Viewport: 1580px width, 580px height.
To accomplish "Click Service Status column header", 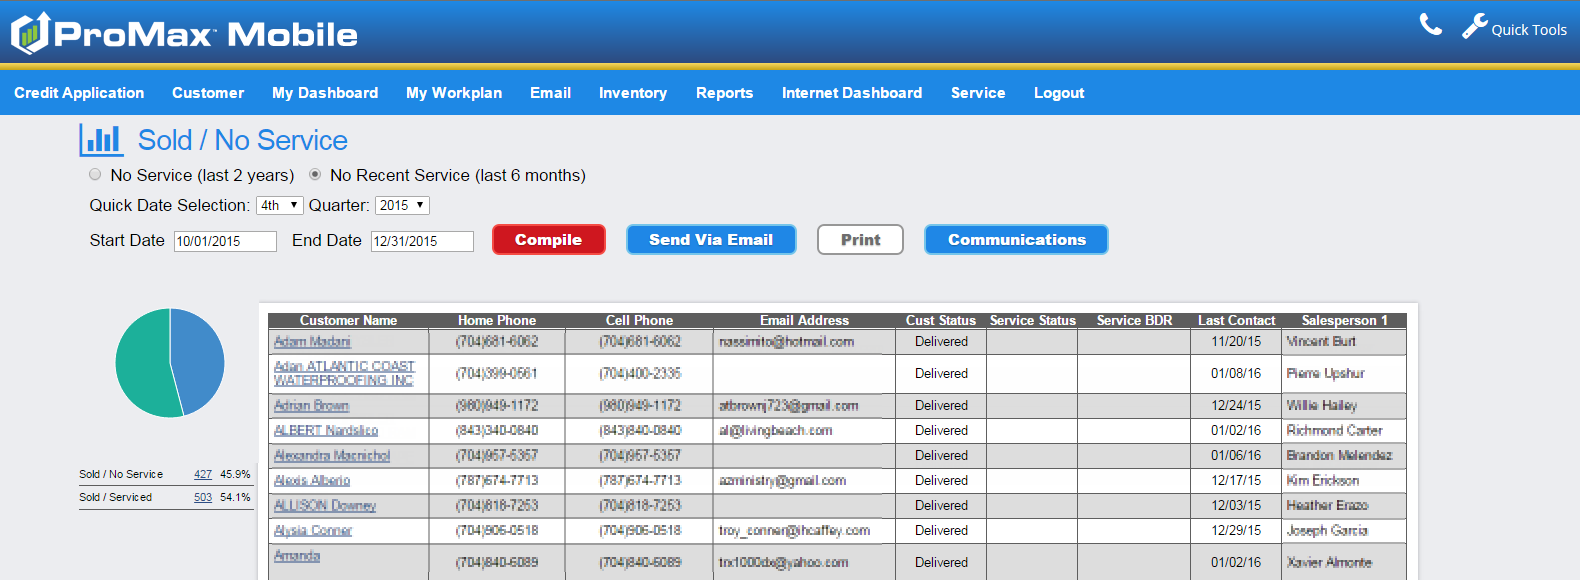I will pyautogui.click(x=1033, y=321).
